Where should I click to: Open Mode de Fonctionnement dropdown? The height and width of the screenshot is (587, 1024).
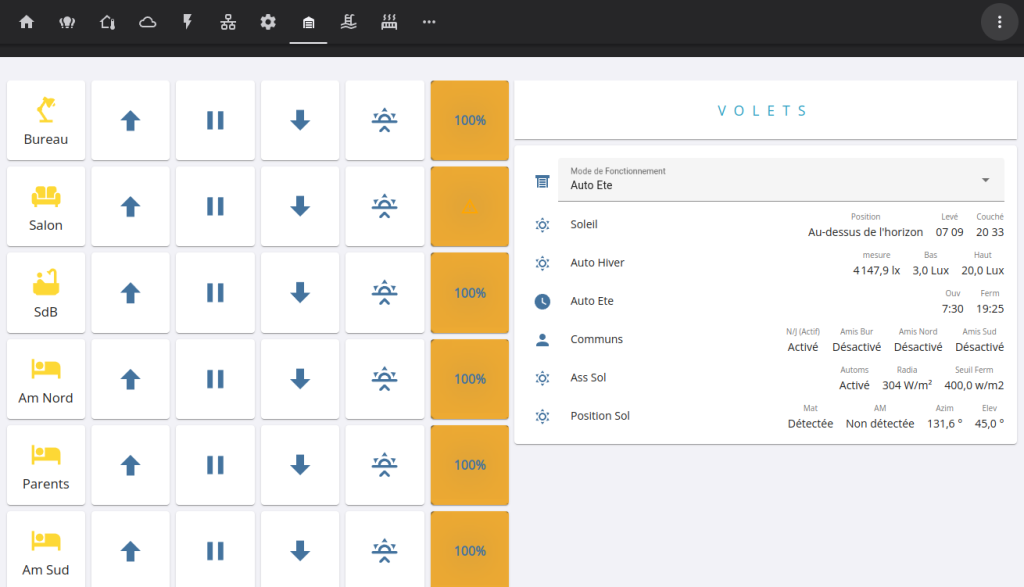[781, 180]
